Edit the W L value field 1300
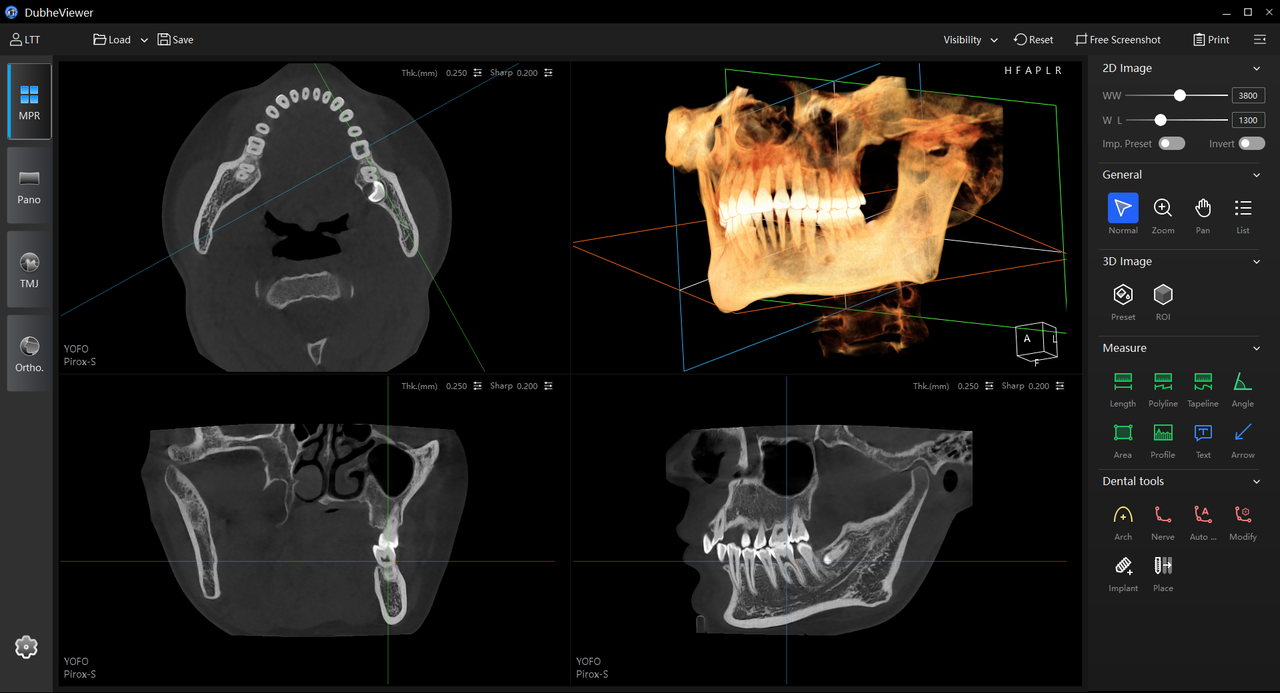This screenshot has width=1280, height=693. pos(1248,120)
